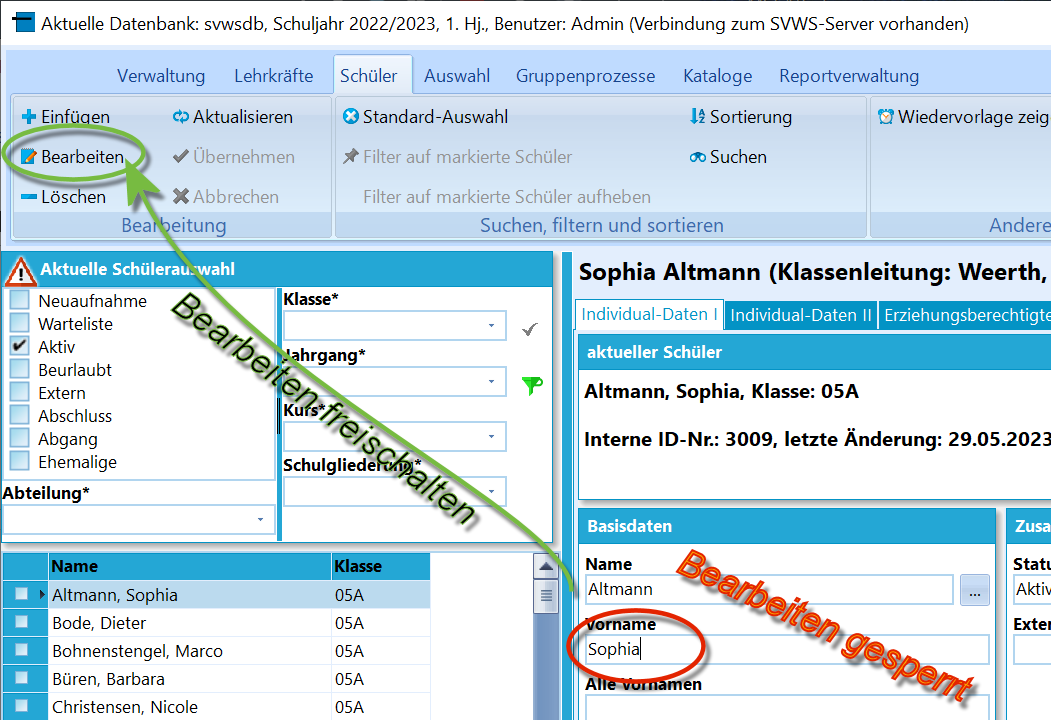Viewport: 1051px width, 720px height.
Task: Click the scroll-up arrow of student list
Action: (546, 567)
